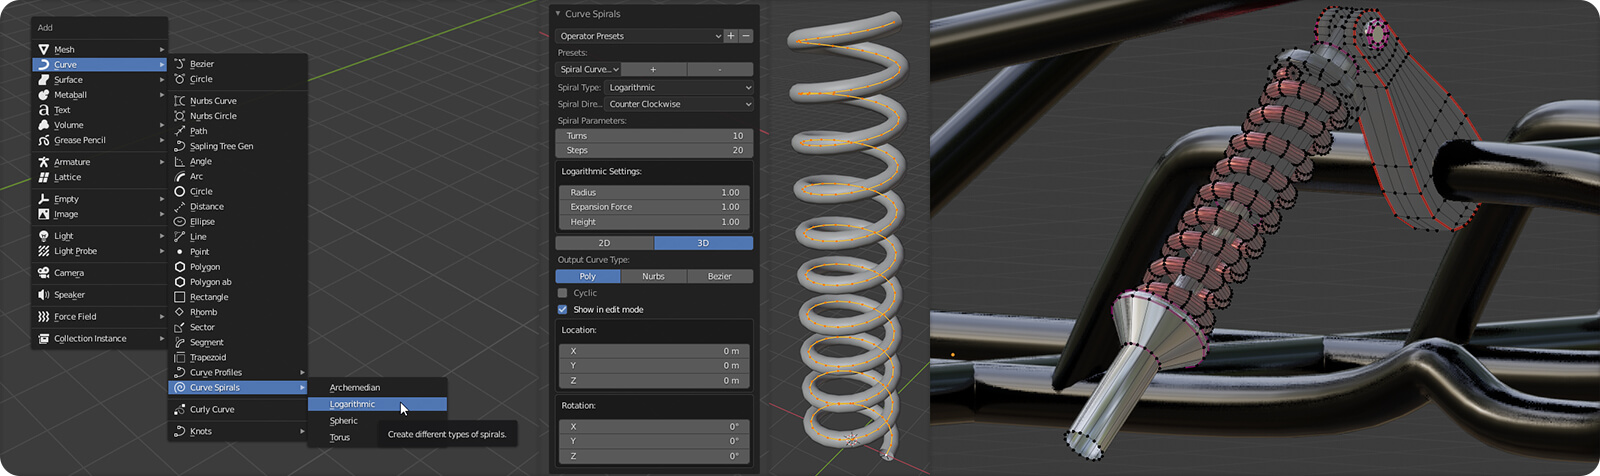Enable the Cyclic checkbox
This screenshot has height=476, width=1600.
coord(563,293)
